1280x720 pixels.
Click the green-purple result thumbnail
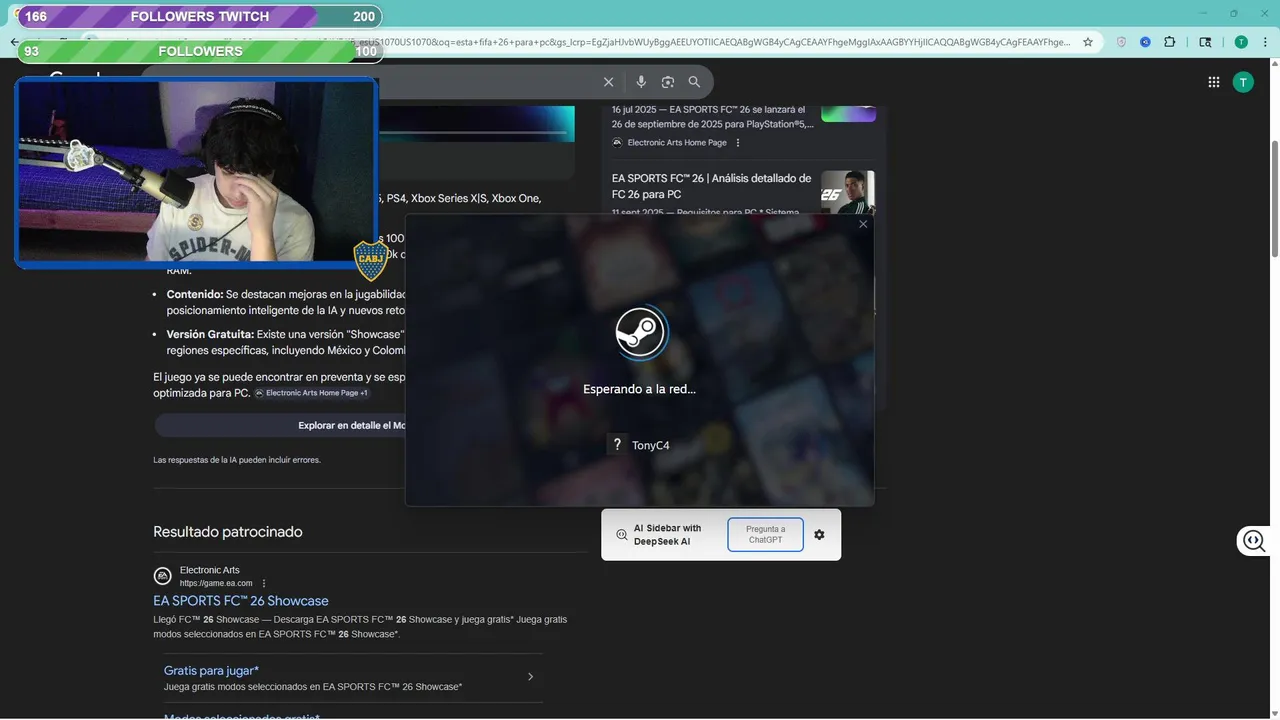(848, 113)
